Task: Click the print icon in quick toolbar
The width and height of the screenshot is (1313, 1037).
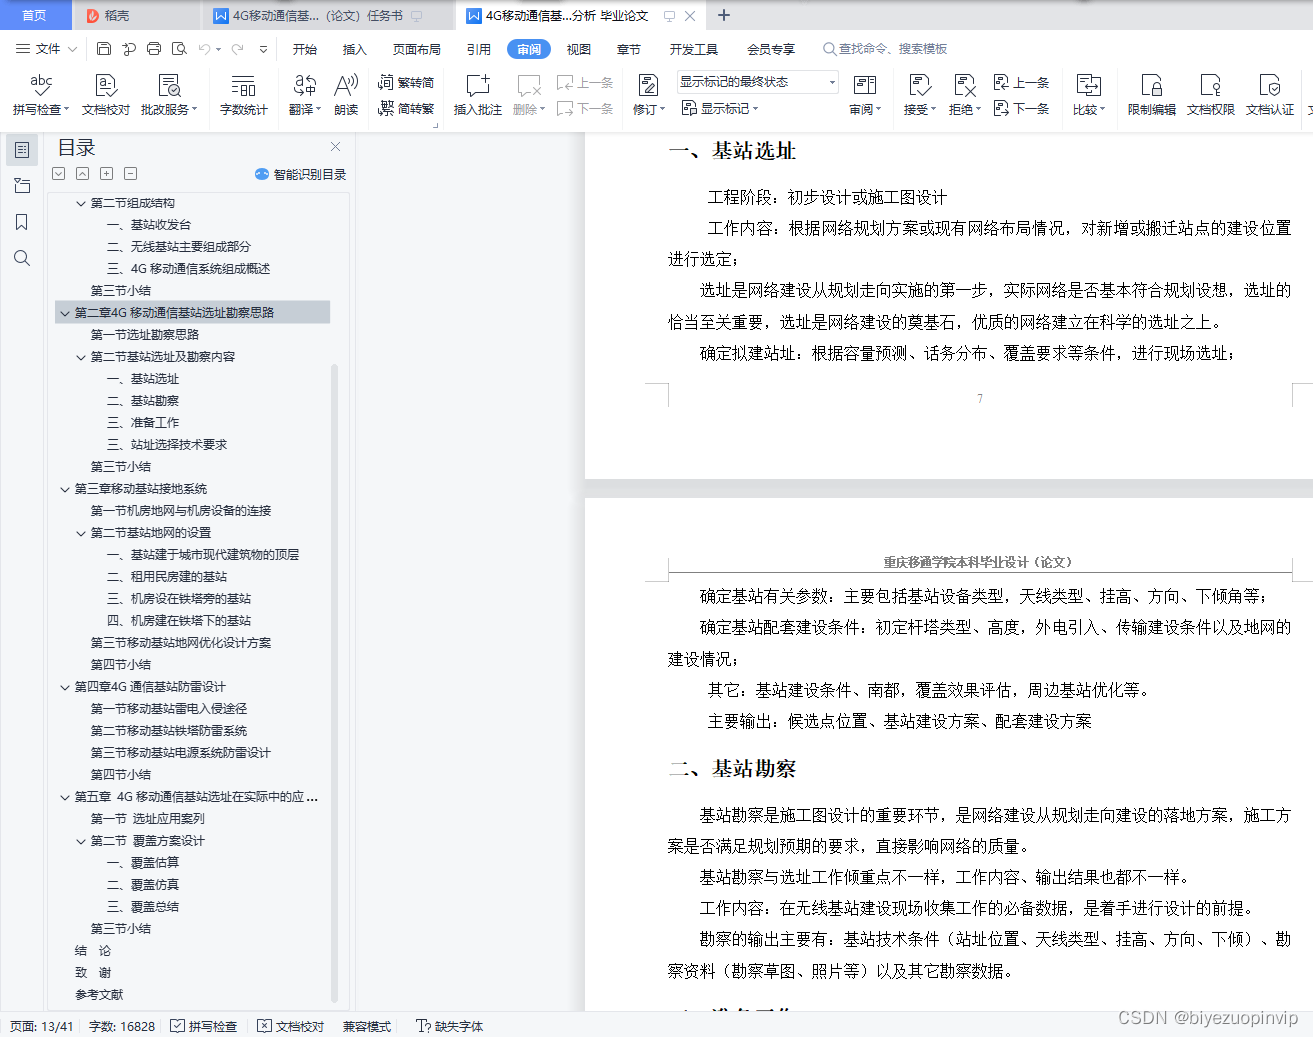Action: tap(154, 48)
